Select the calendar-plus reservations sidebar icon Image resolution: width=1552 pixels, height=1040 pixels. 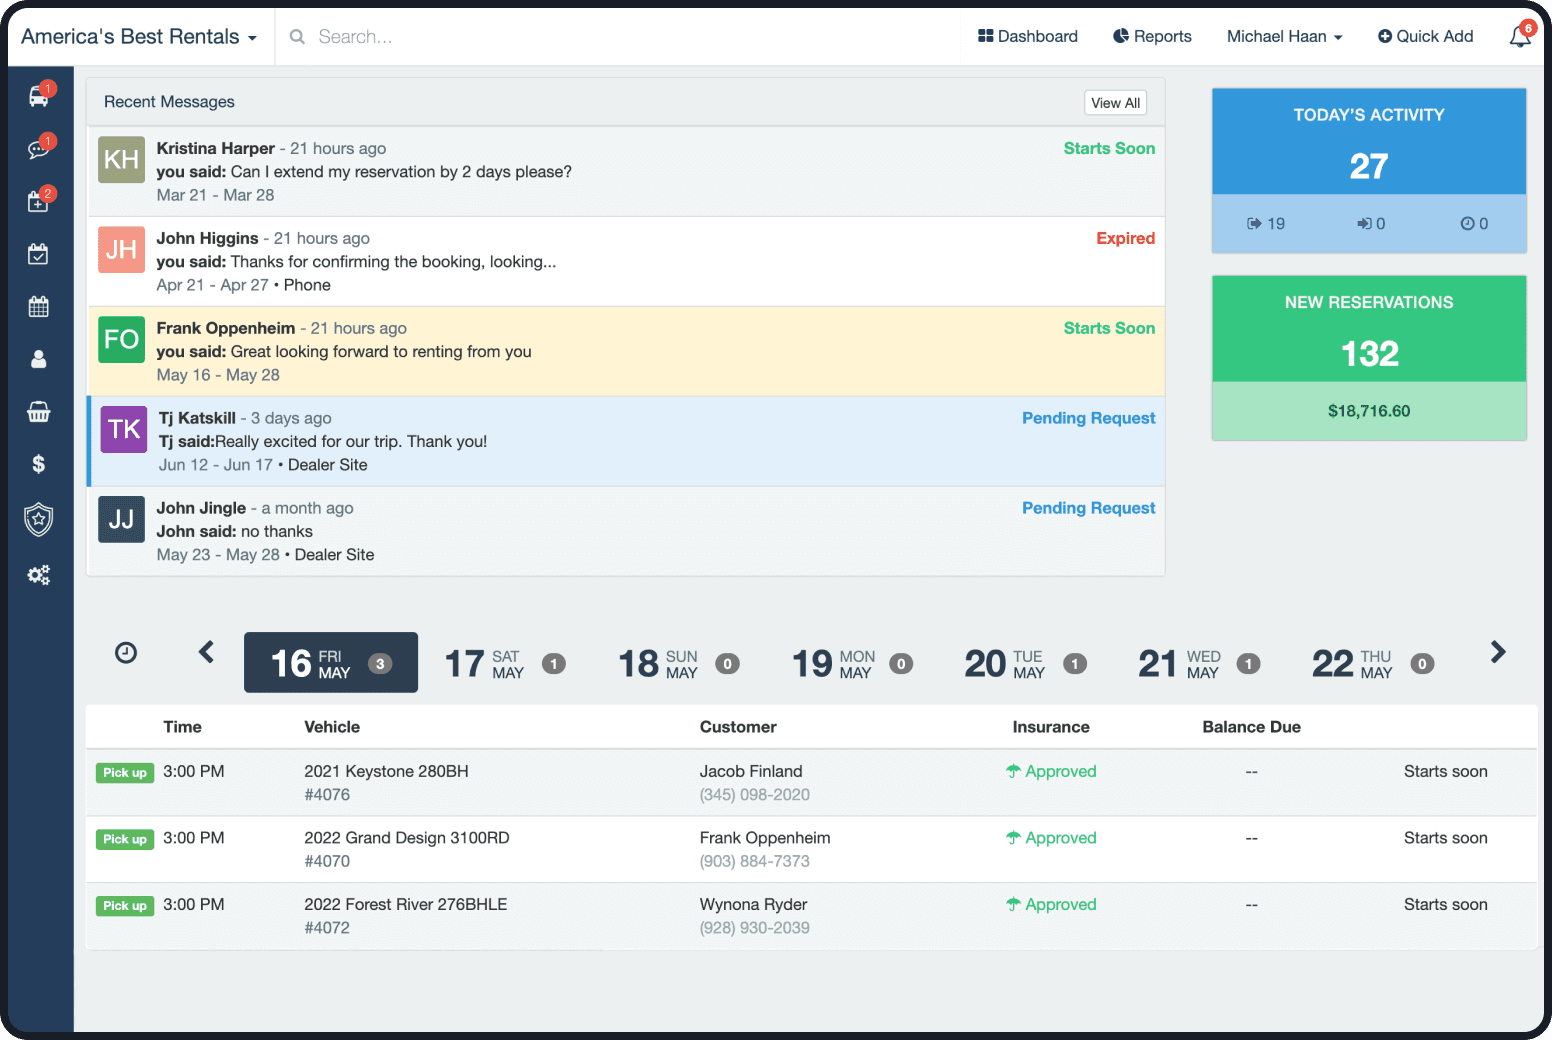[x=39, y=201]
